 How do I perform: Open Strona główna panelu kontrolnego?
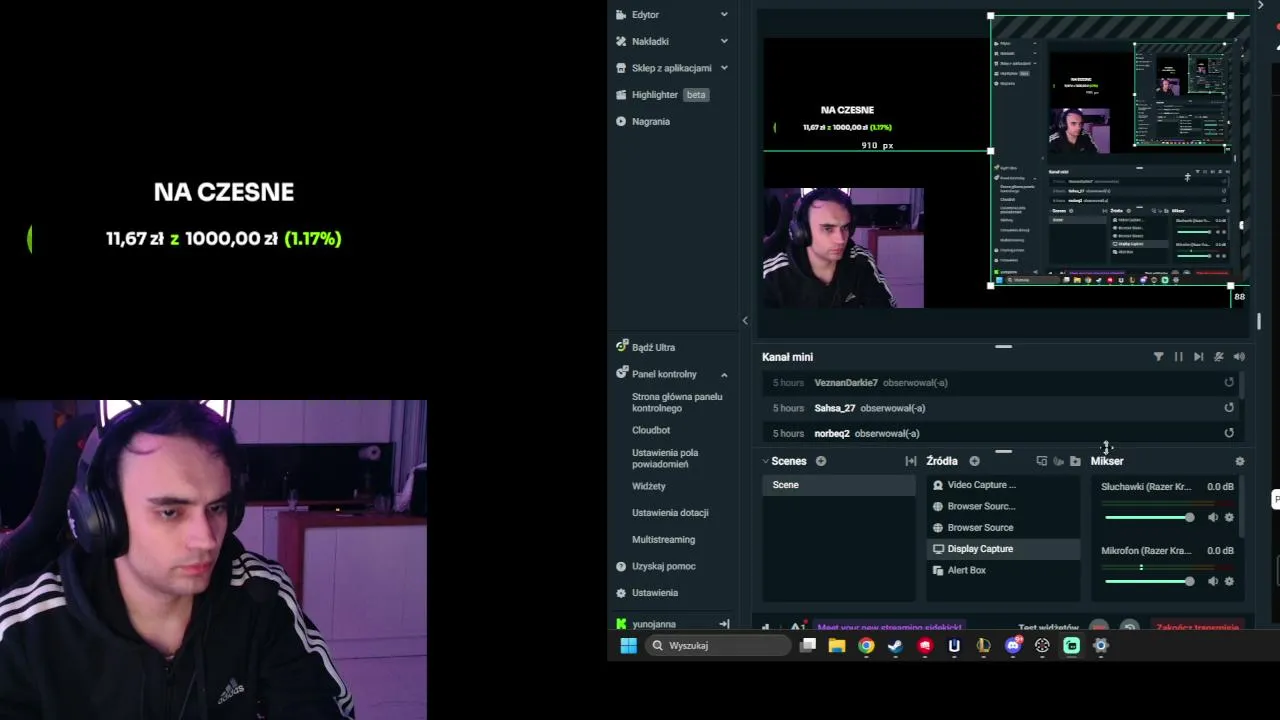677,402
